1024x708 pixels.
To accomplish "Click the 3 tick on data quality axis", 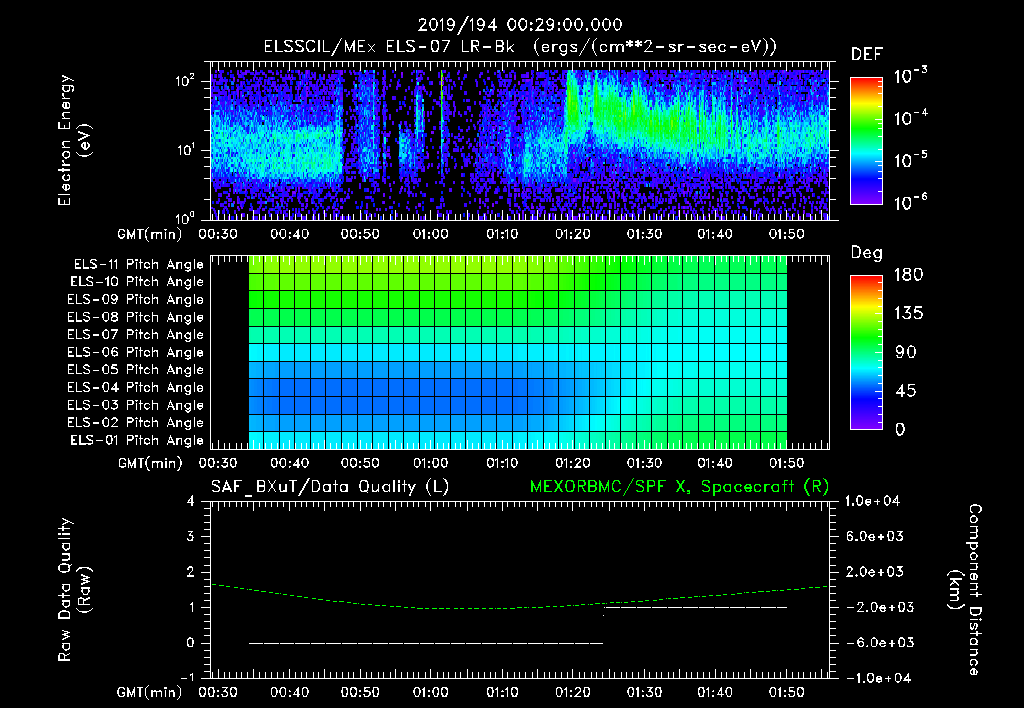I will tap(191, 536).
